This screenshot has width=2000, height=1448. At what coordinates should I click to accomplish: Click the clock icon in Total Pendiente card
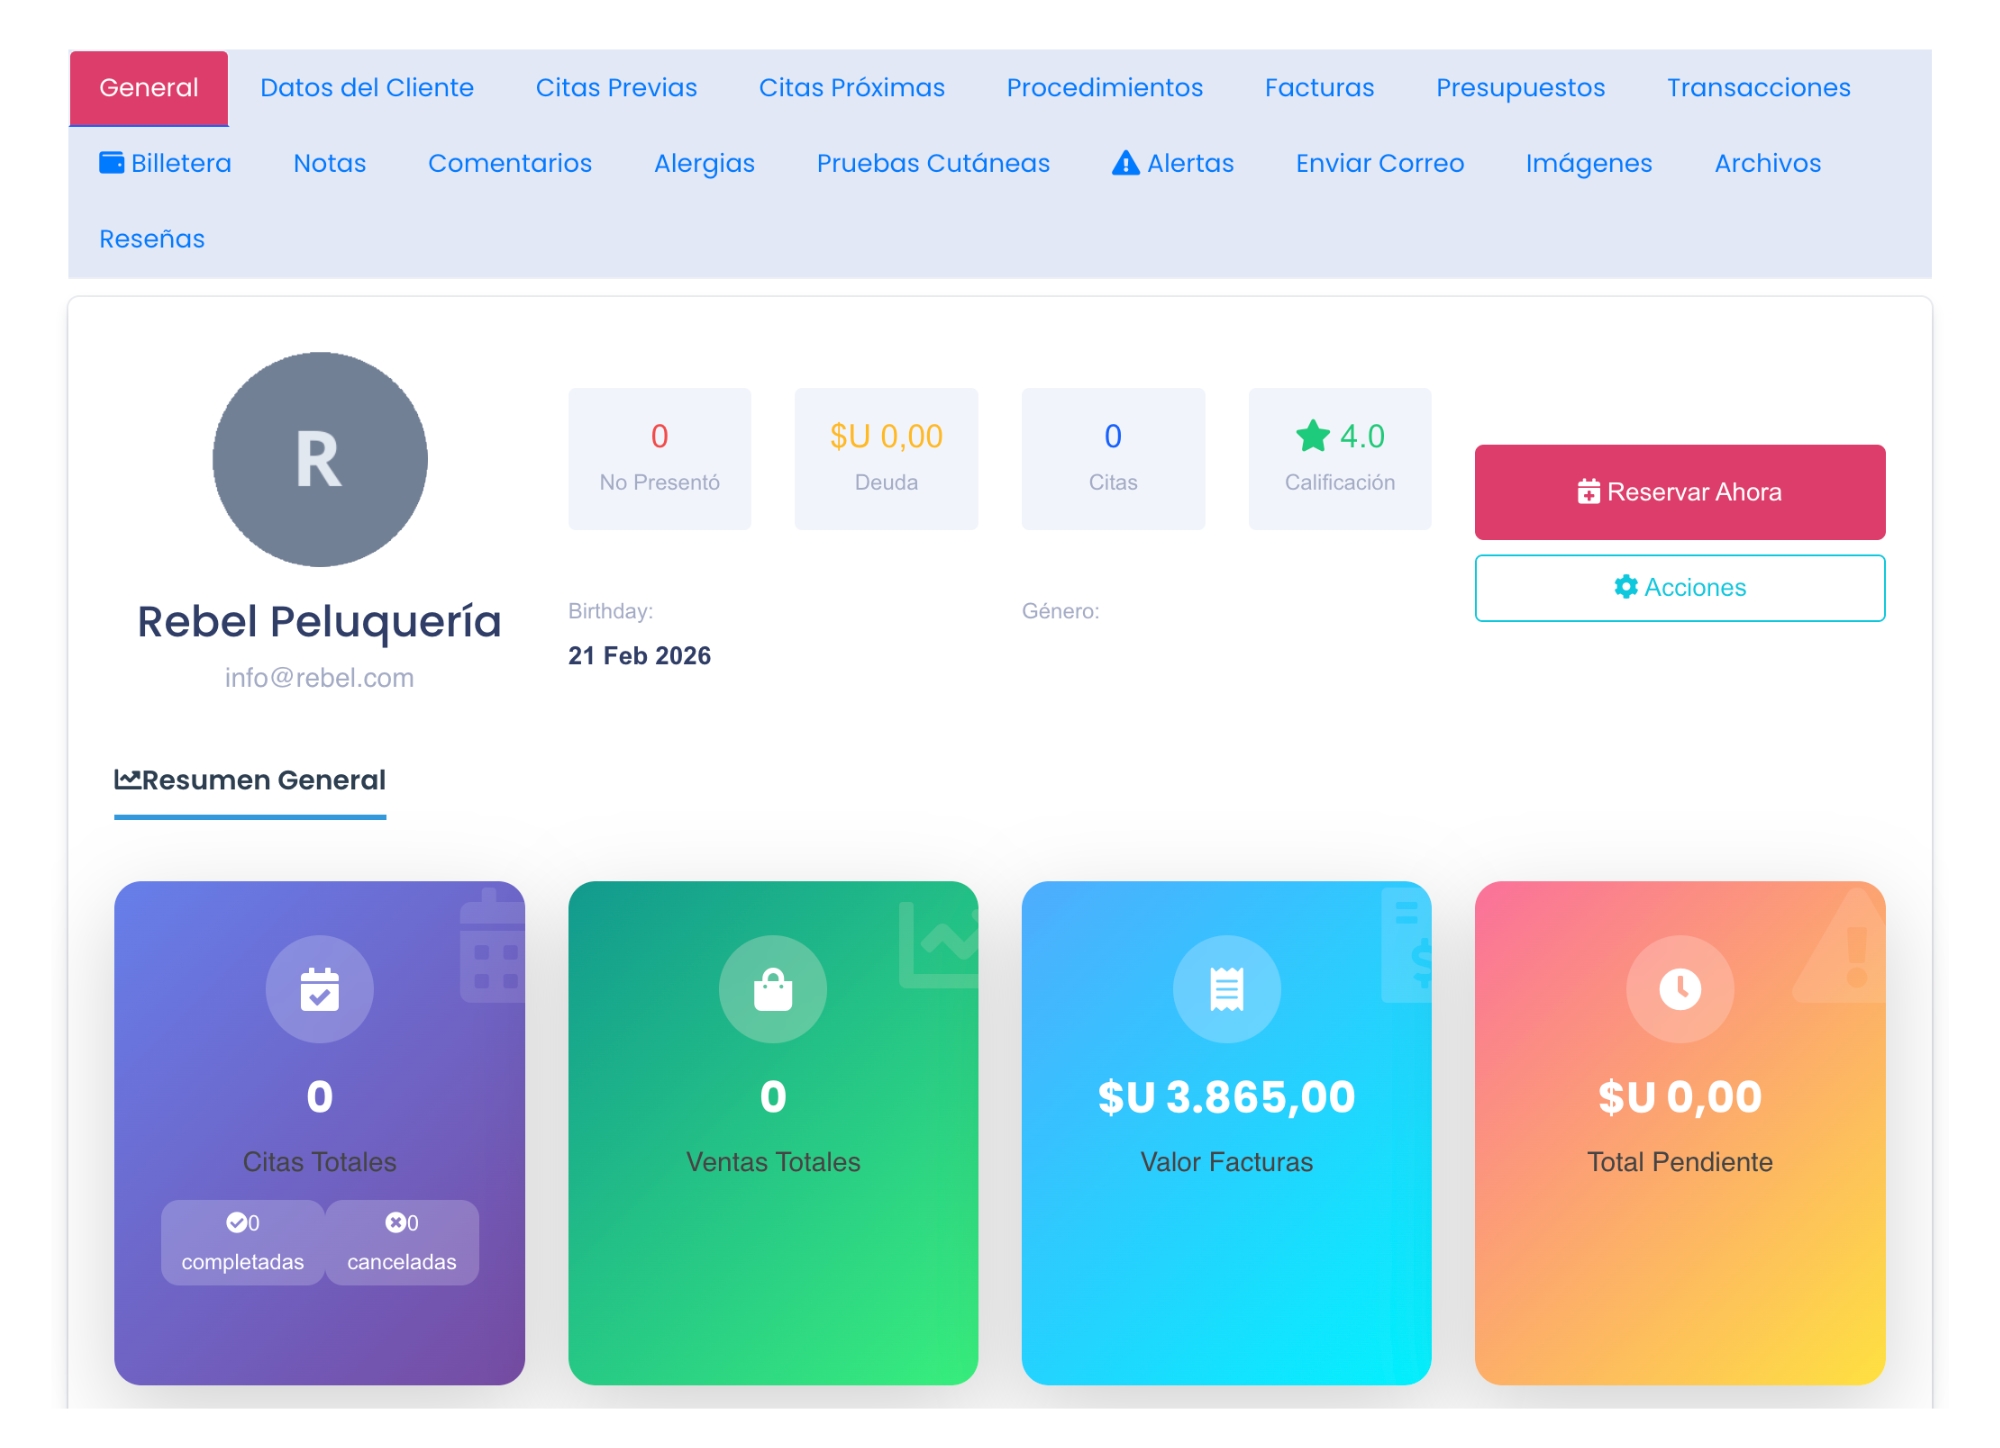click(1679, 989)
